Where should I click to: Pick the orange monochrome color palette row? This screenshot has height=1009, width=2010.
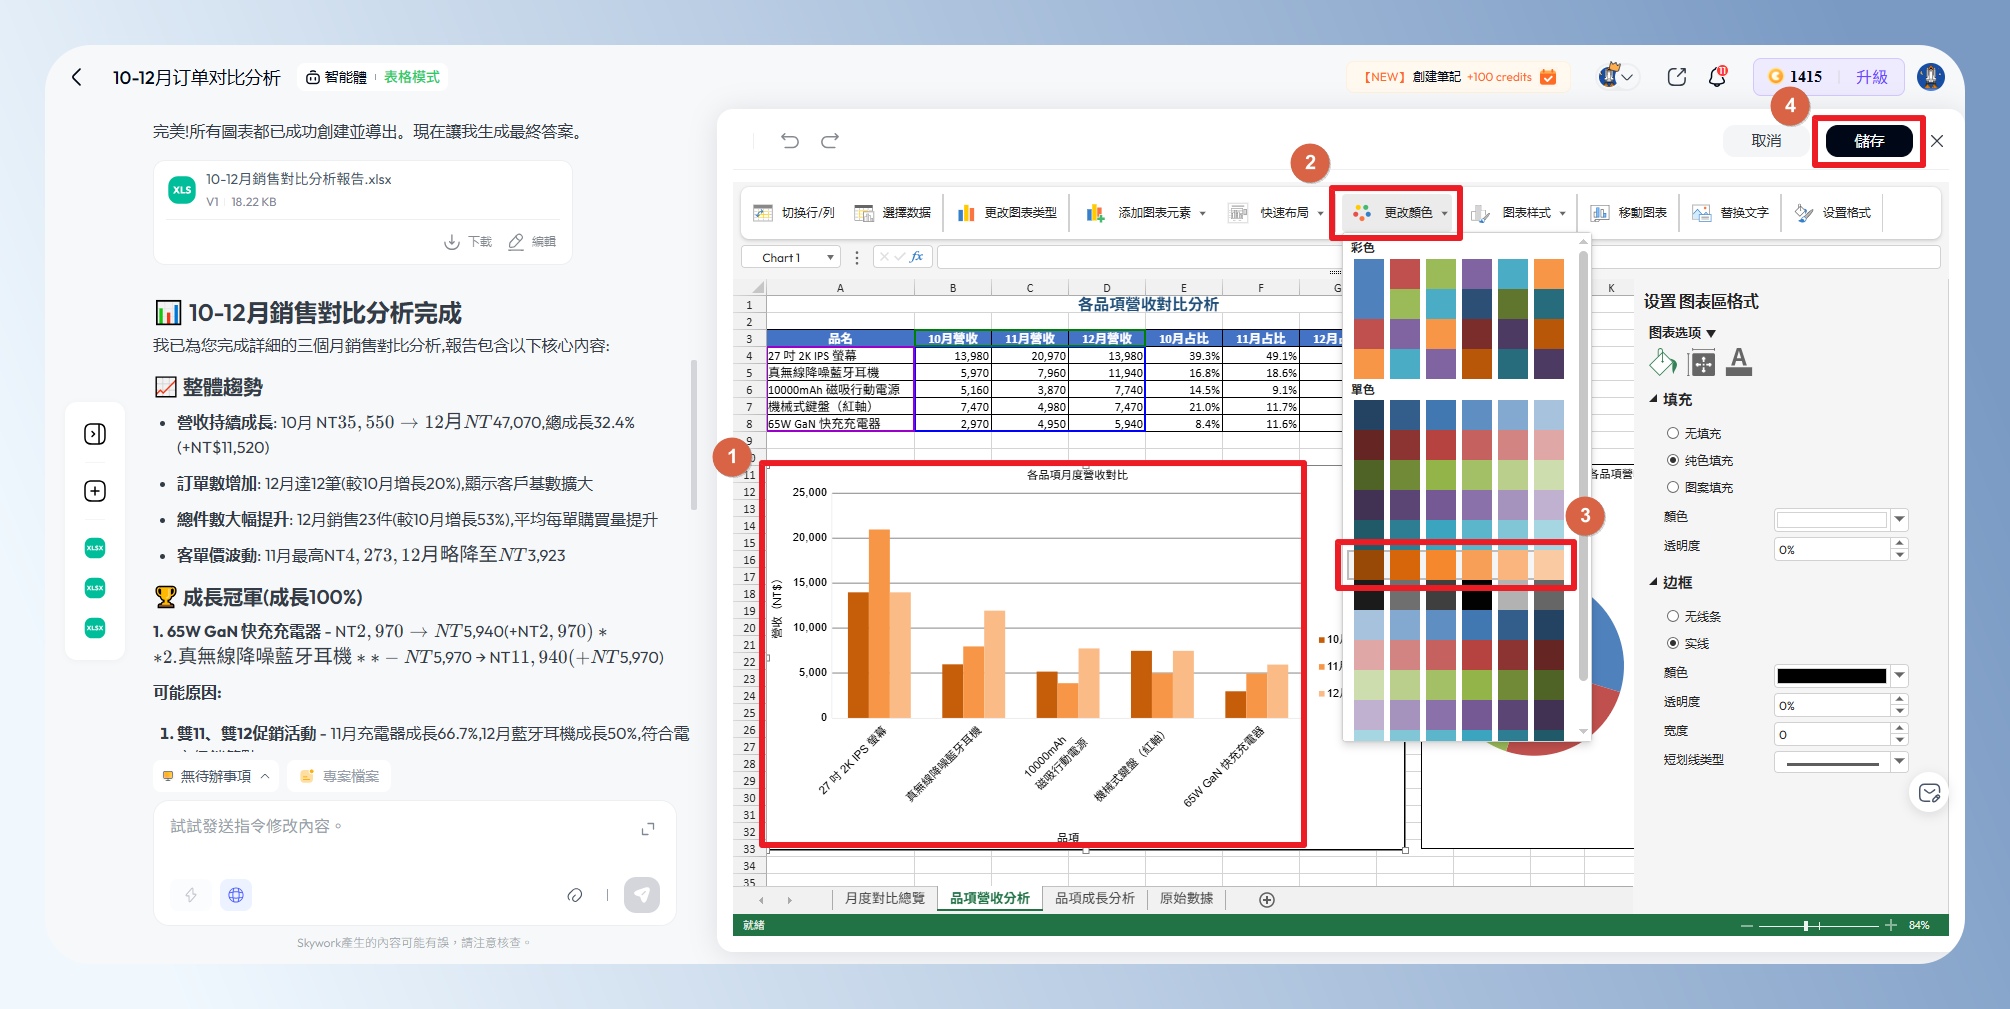pyautogui.click(x=1458, y=565)
